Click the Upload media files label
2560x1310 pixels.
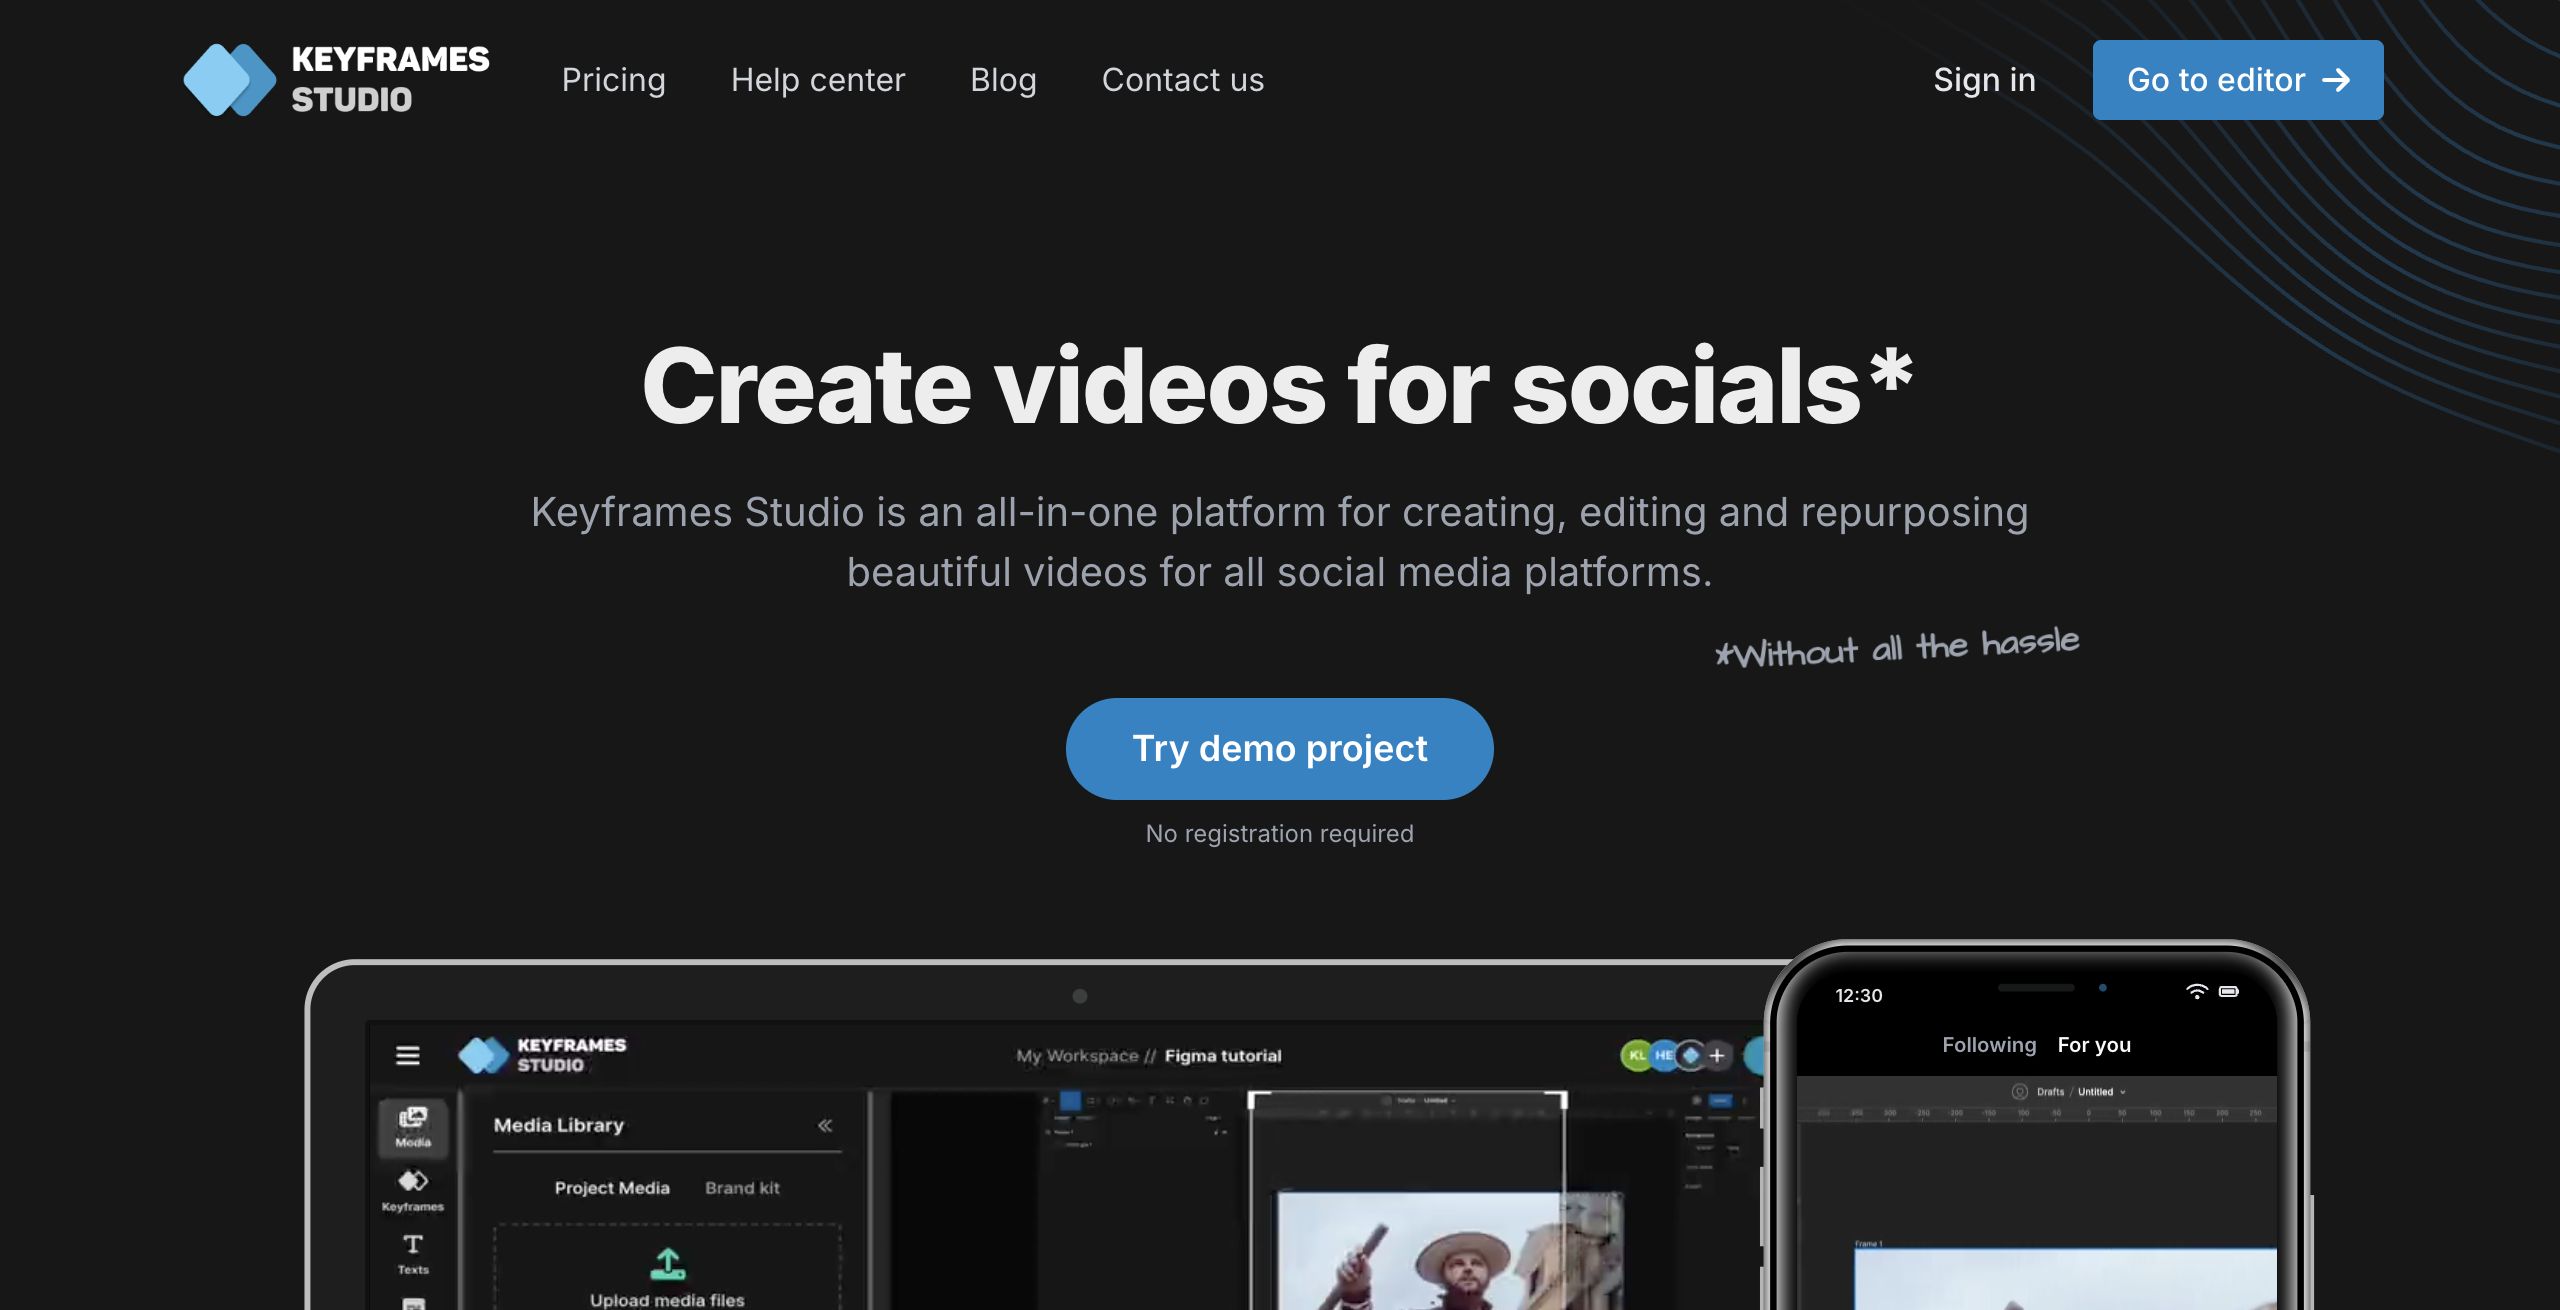click(667, 1300)
